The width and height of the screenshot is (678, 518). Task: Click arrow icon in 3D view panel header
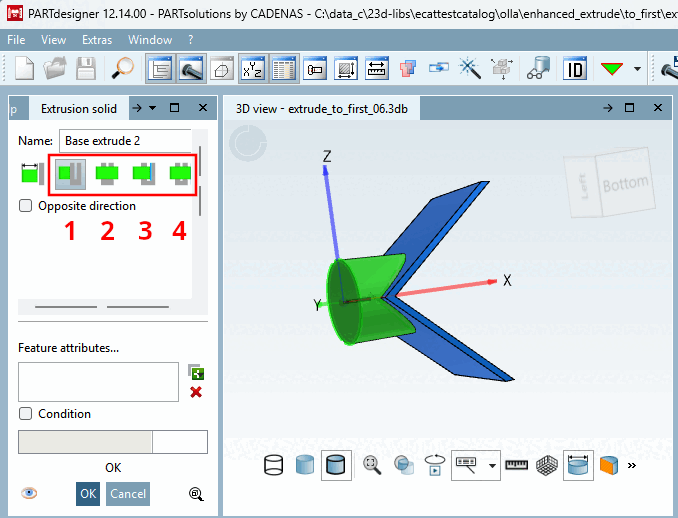click(x=608, y=108)
